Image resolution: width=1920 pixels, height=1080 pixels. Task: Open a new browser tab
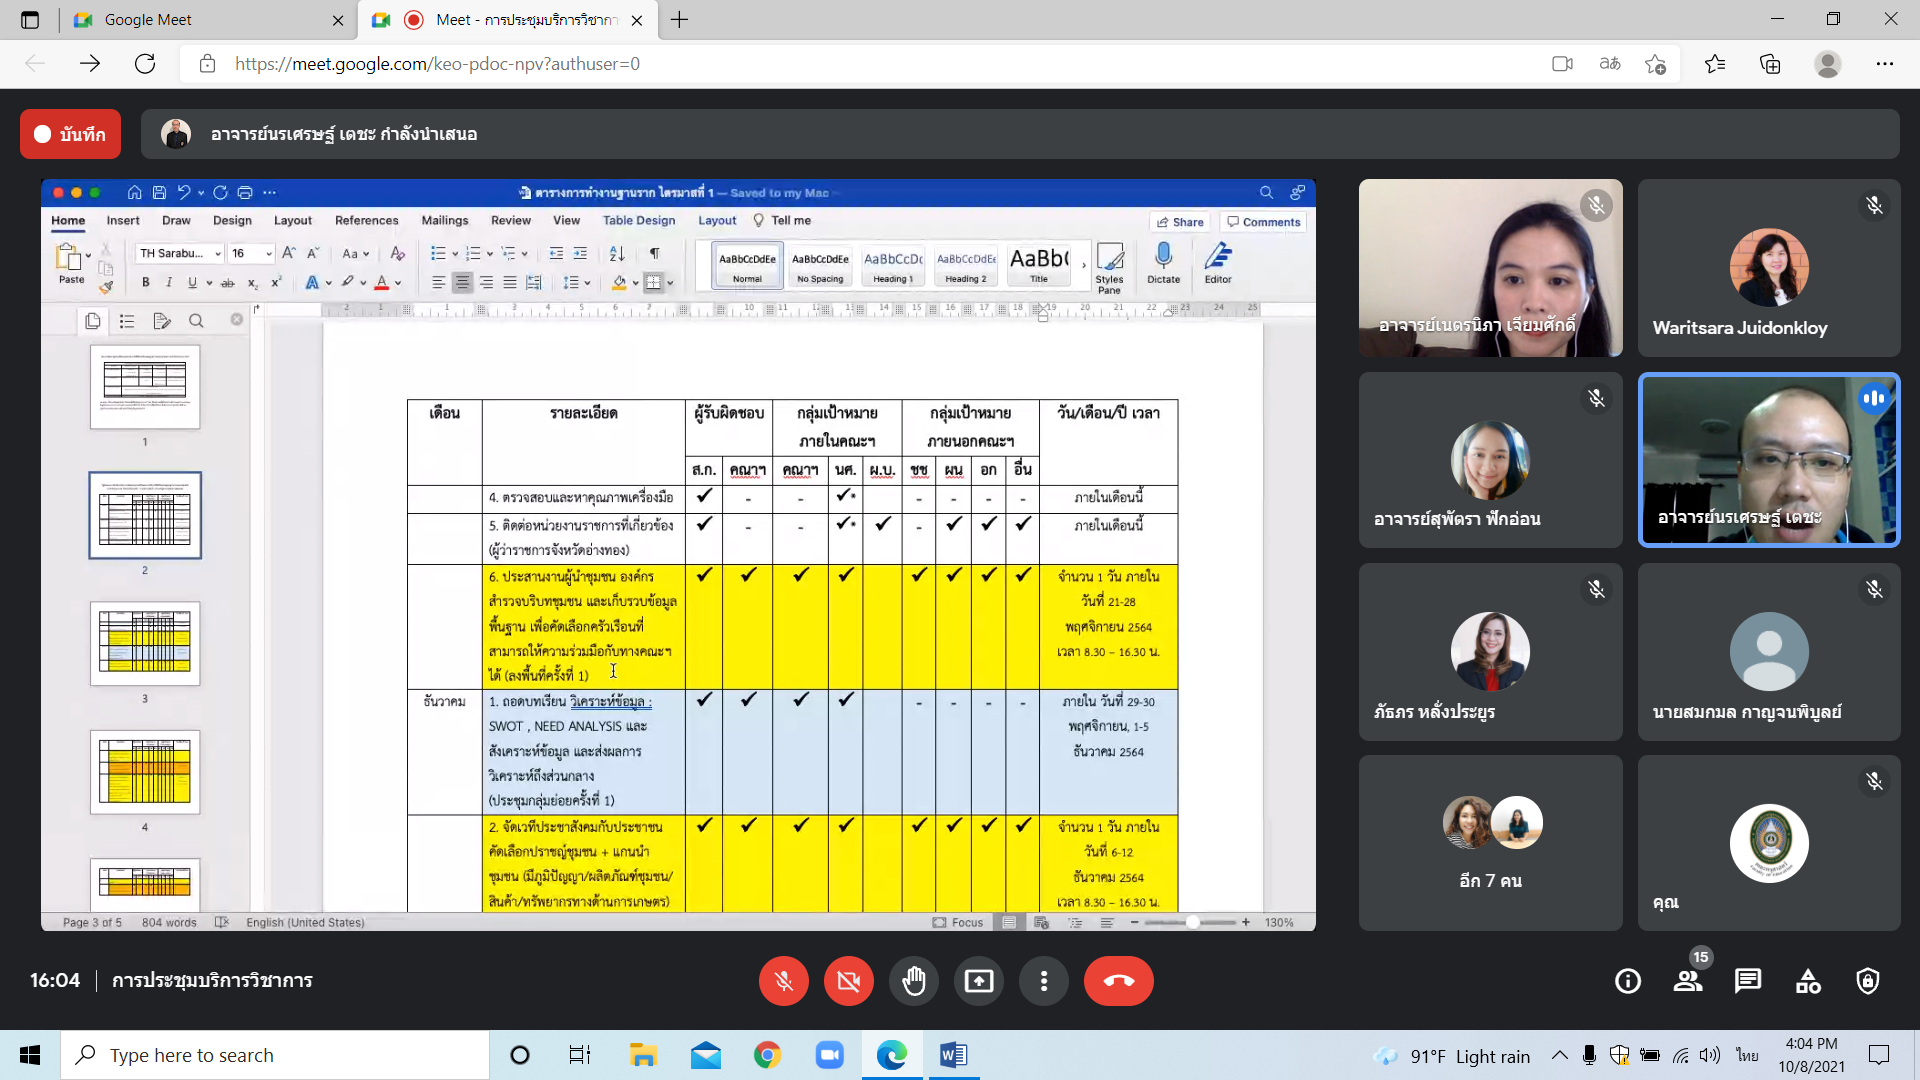click(x=679, y=20)
